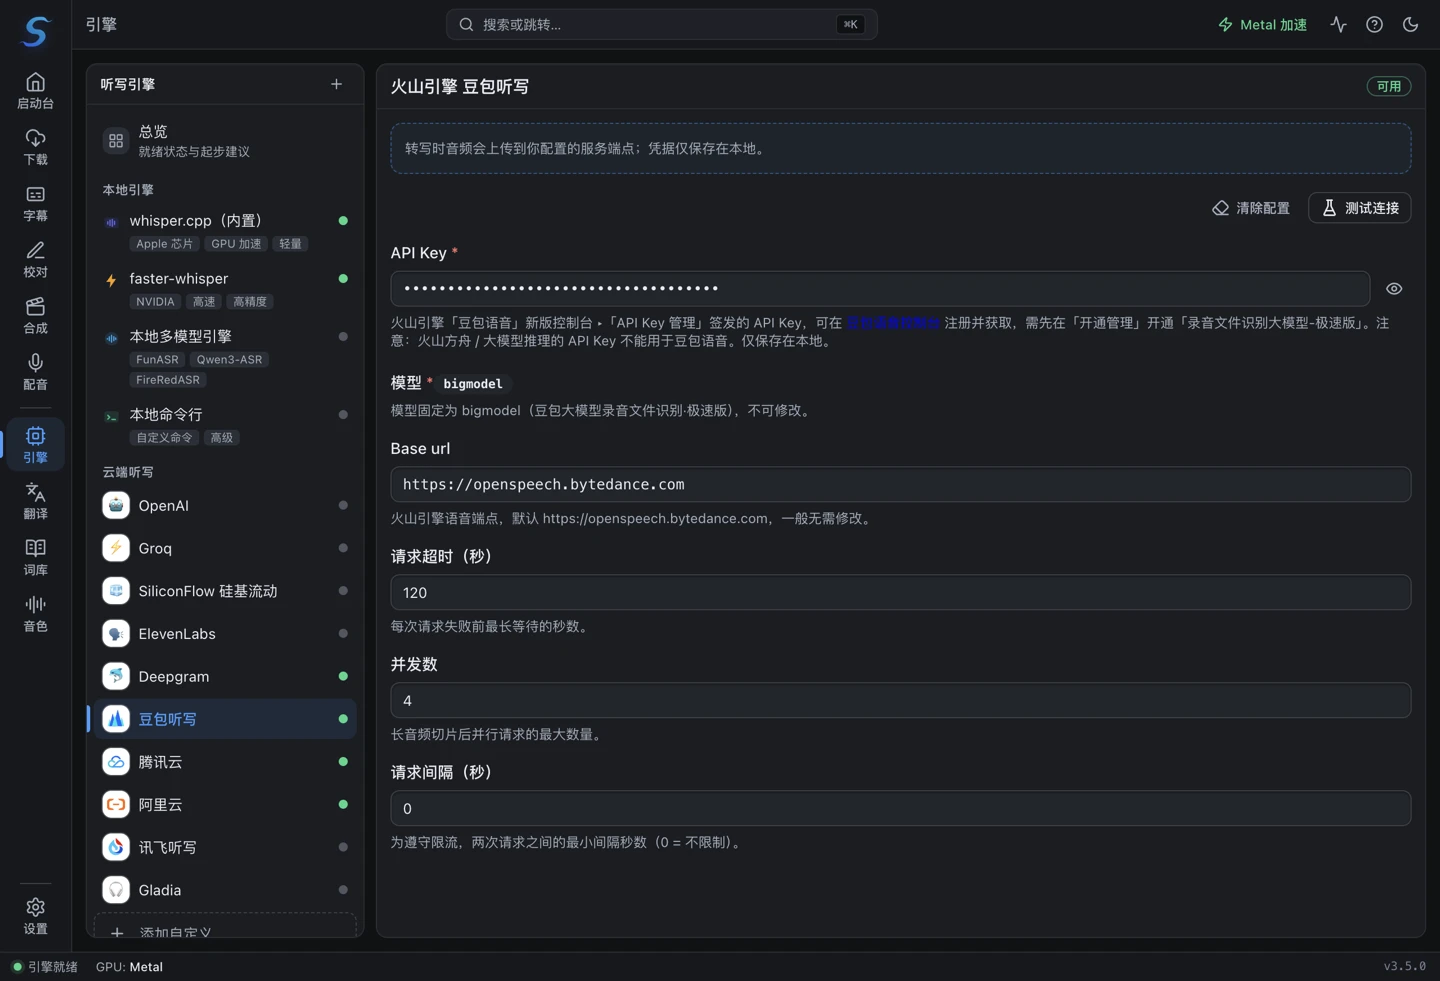The image size is (1440, 981).
Task: Select the faster-whisper engine
Action: pyautogui.click(x=225, y=288)
